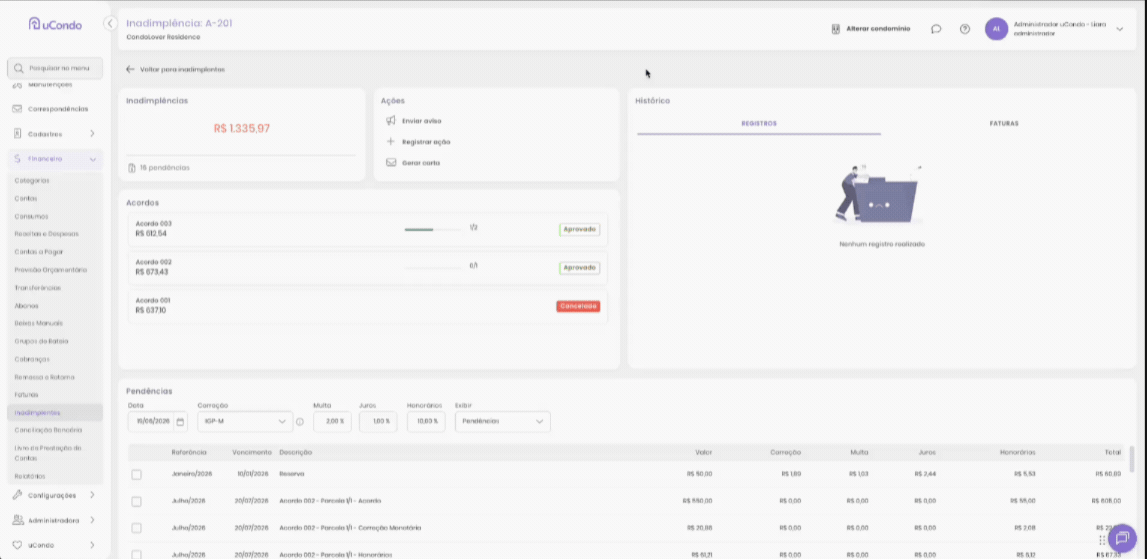Open Receitas e Despesas menu item

46,234
